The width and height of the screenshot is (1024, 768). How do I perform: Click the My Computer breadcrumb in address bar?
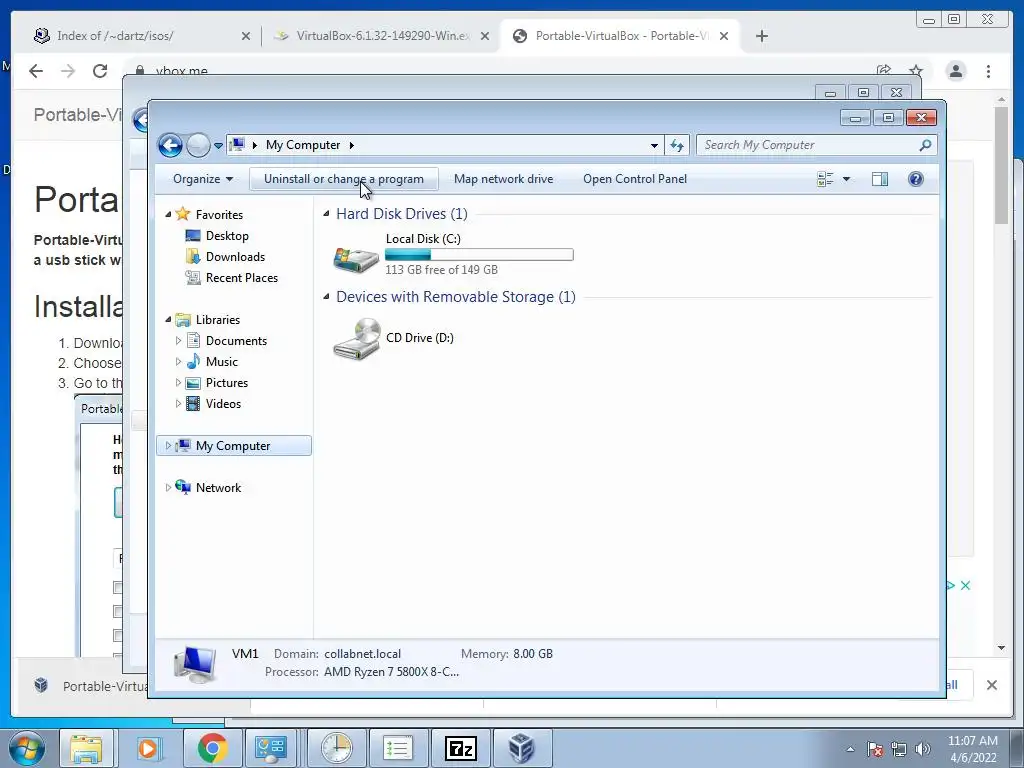(302, 145)
